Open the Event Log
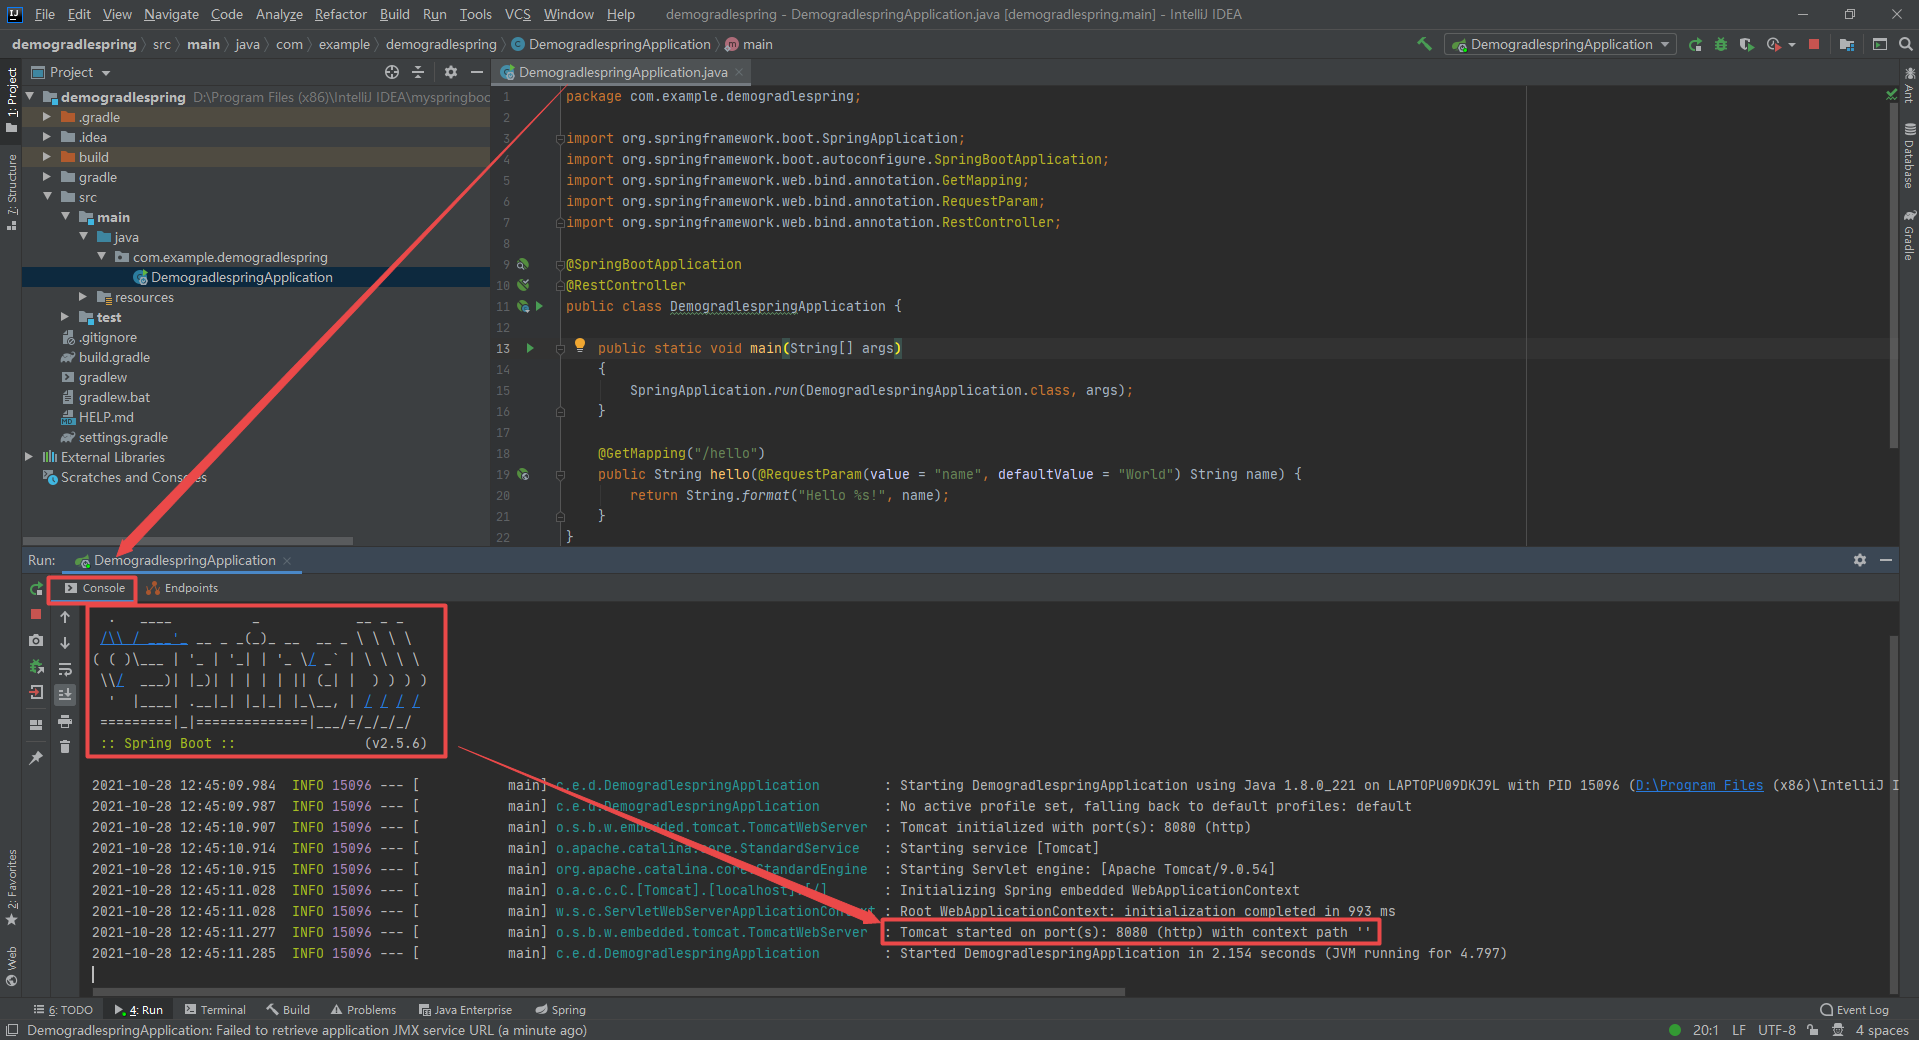This screenshot has width=1919, height=1040. click(1854, 1010)
